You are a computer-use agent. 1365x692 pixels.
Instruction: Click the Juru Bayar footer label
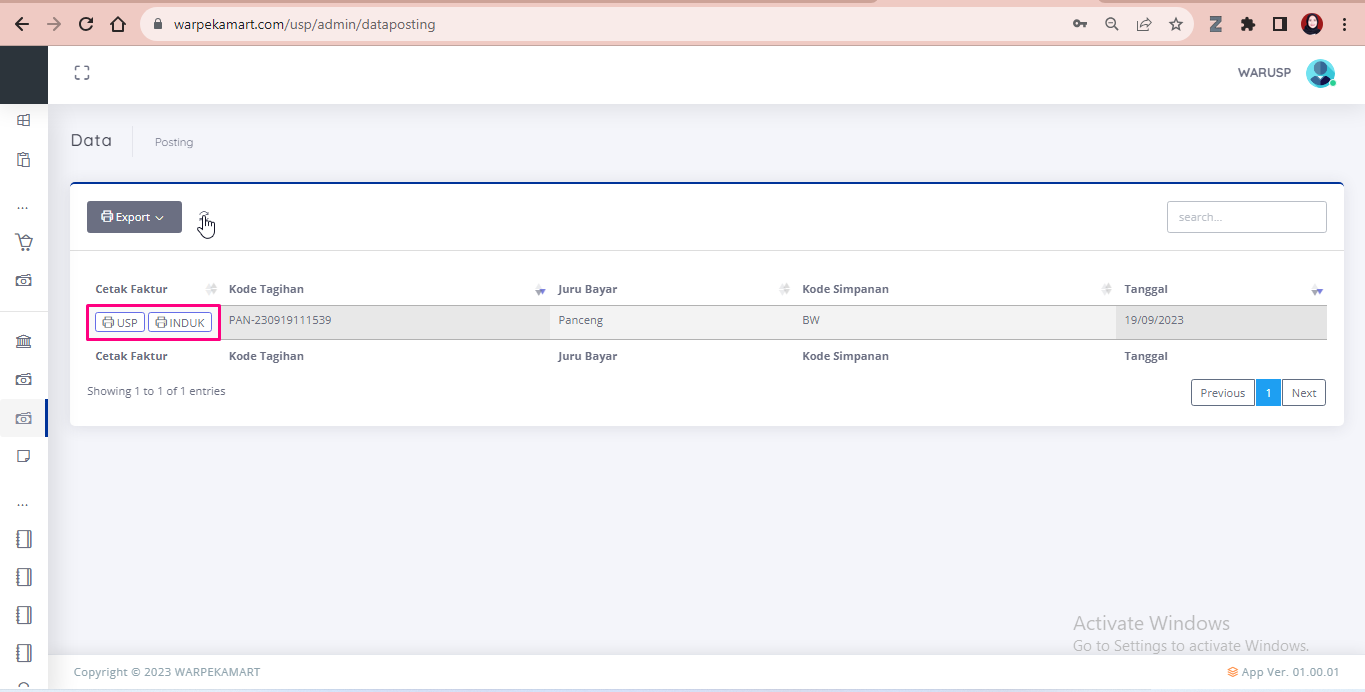(x=588, y=356)
